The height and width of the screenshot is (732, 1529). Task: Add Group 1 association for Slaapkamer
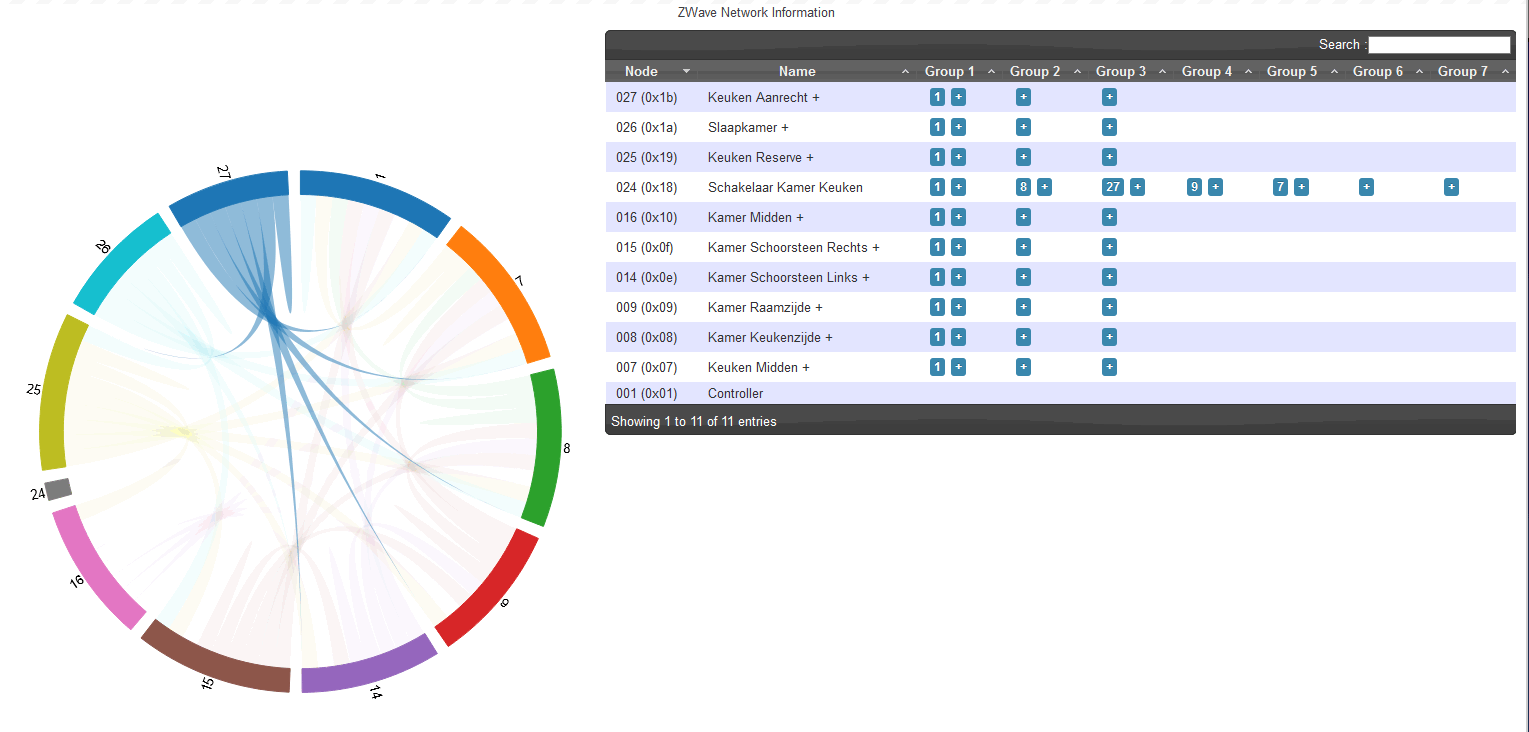click(x=958, y=127)
